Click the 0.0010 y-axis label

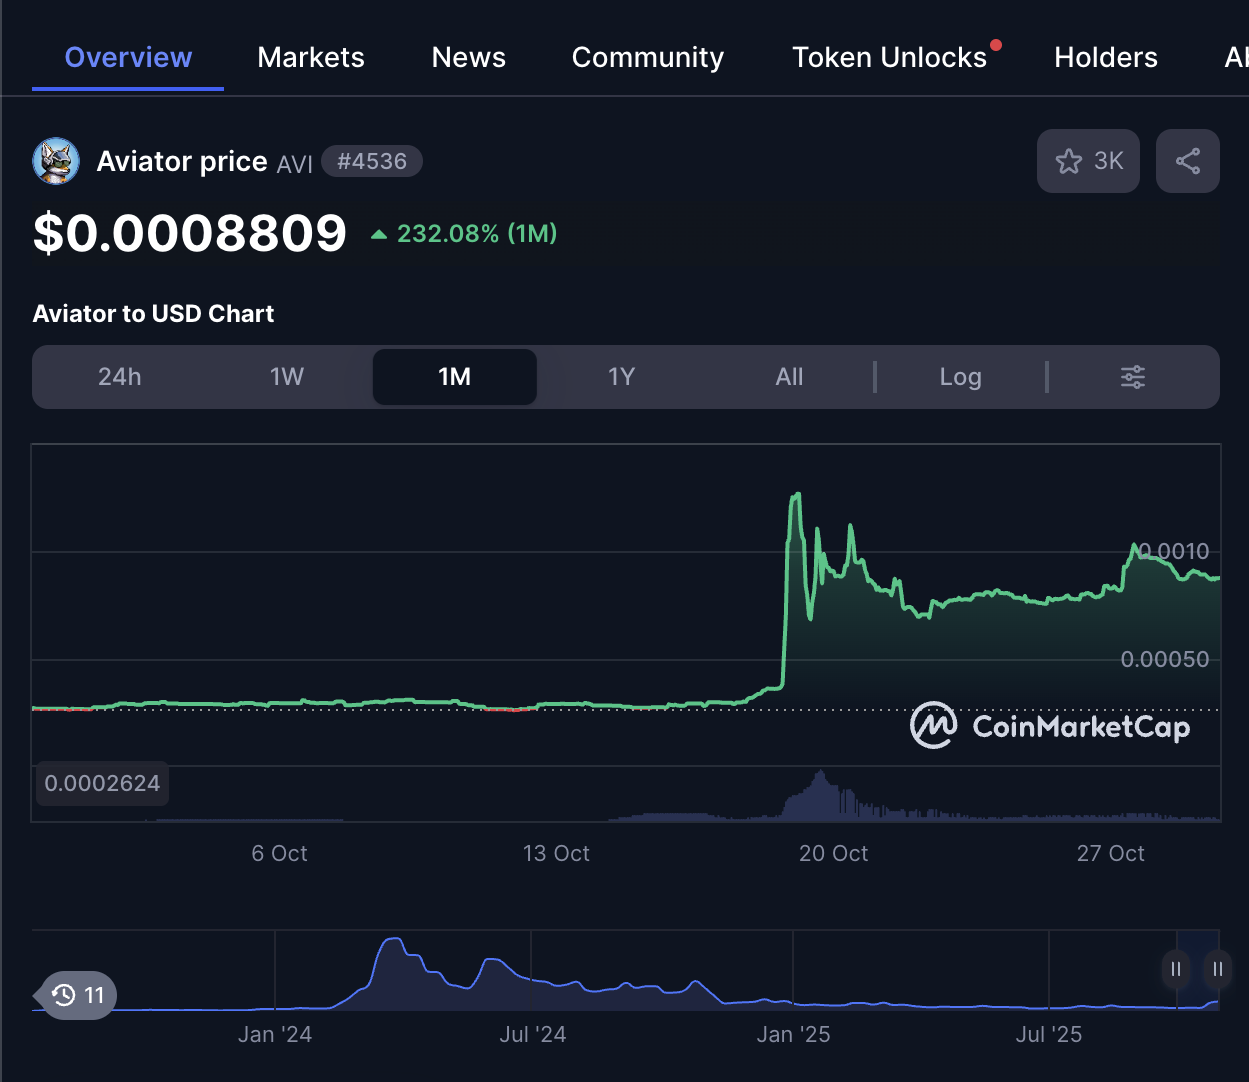tap(1174, 551)
